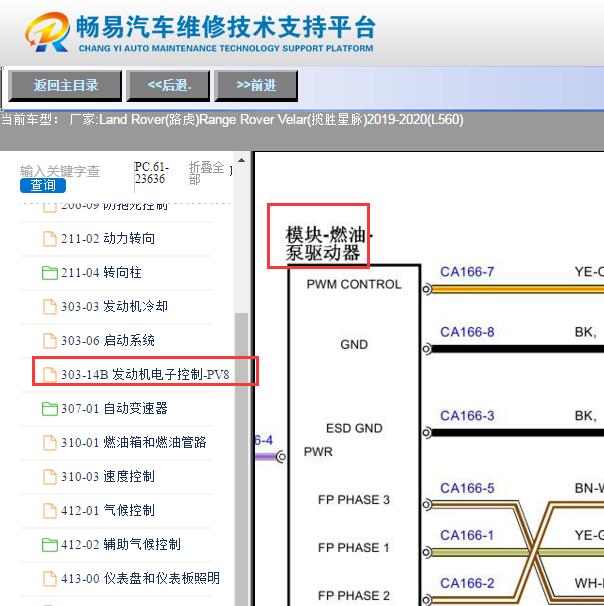Viewport: 604px width, 606px height.
Task: Click the CA166-2 connector label
Action: (x=467, y=583)
